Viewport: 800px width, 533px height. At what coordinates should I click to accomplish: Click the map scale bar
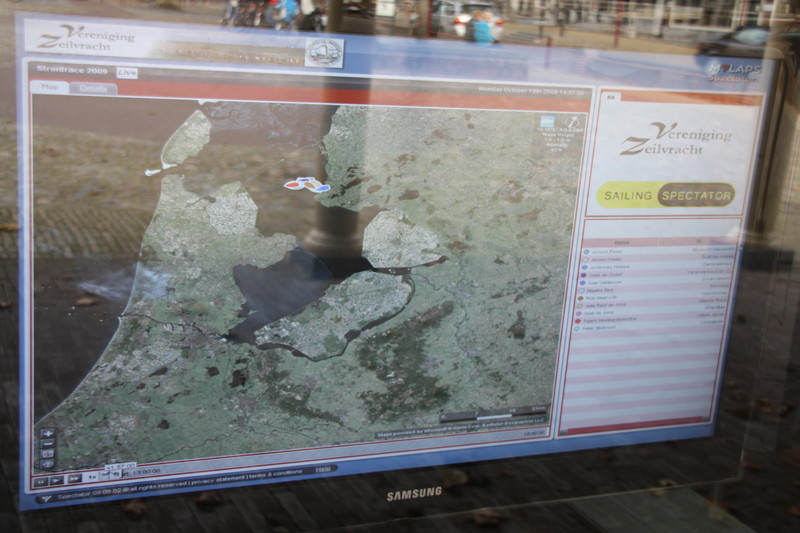pos(494,415)
